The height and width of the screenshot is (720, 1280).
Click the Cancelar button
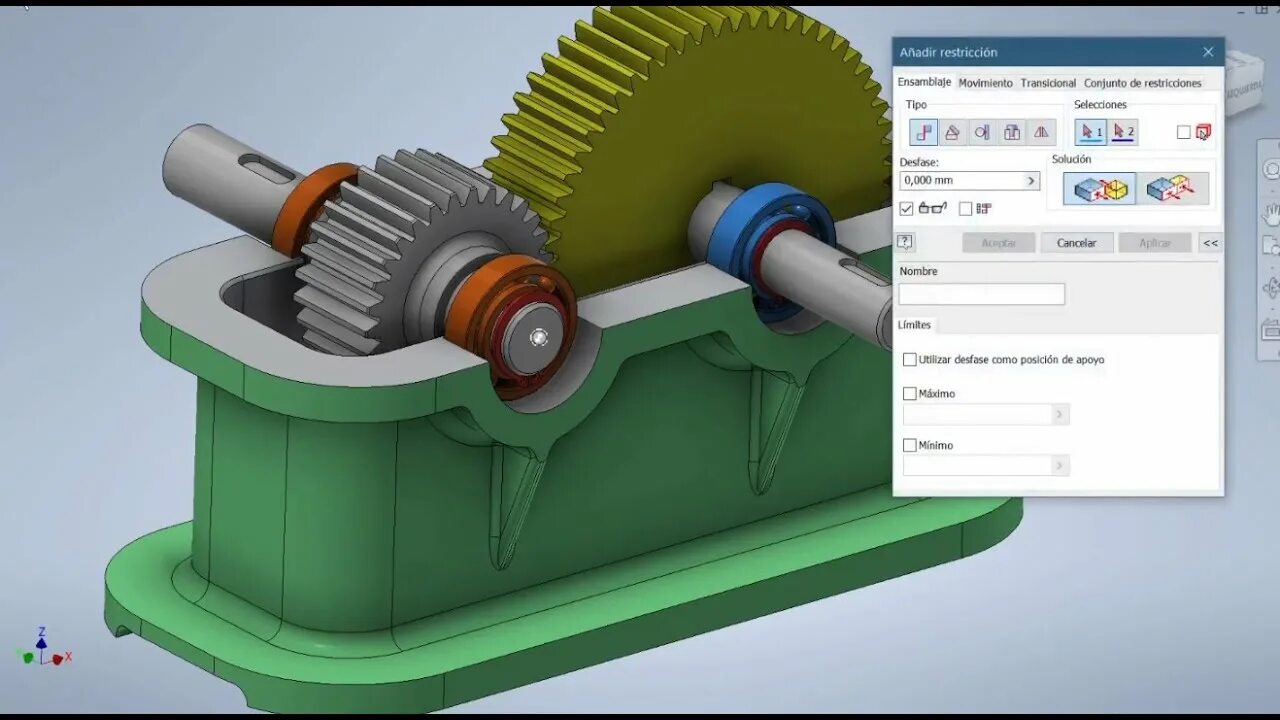point(1077,242)
